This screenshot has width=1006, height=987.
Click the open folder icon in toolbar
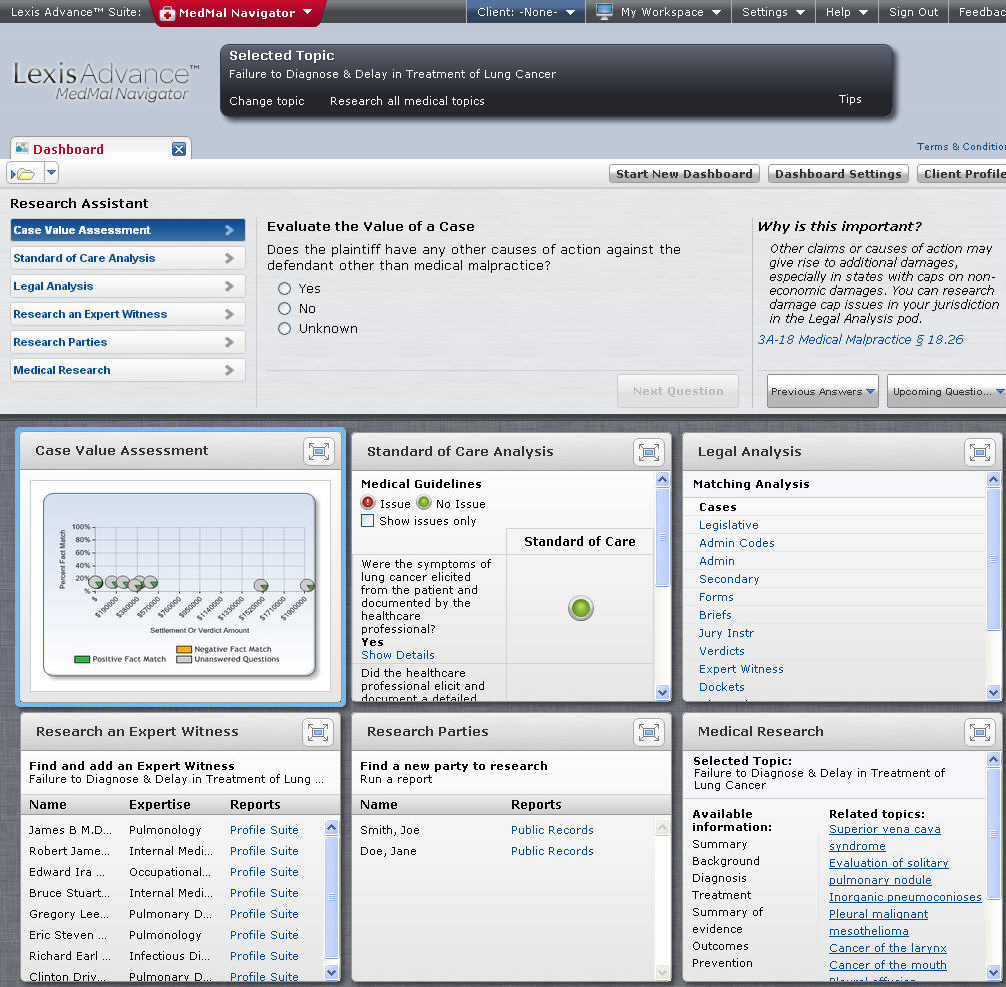pos(23,173)
